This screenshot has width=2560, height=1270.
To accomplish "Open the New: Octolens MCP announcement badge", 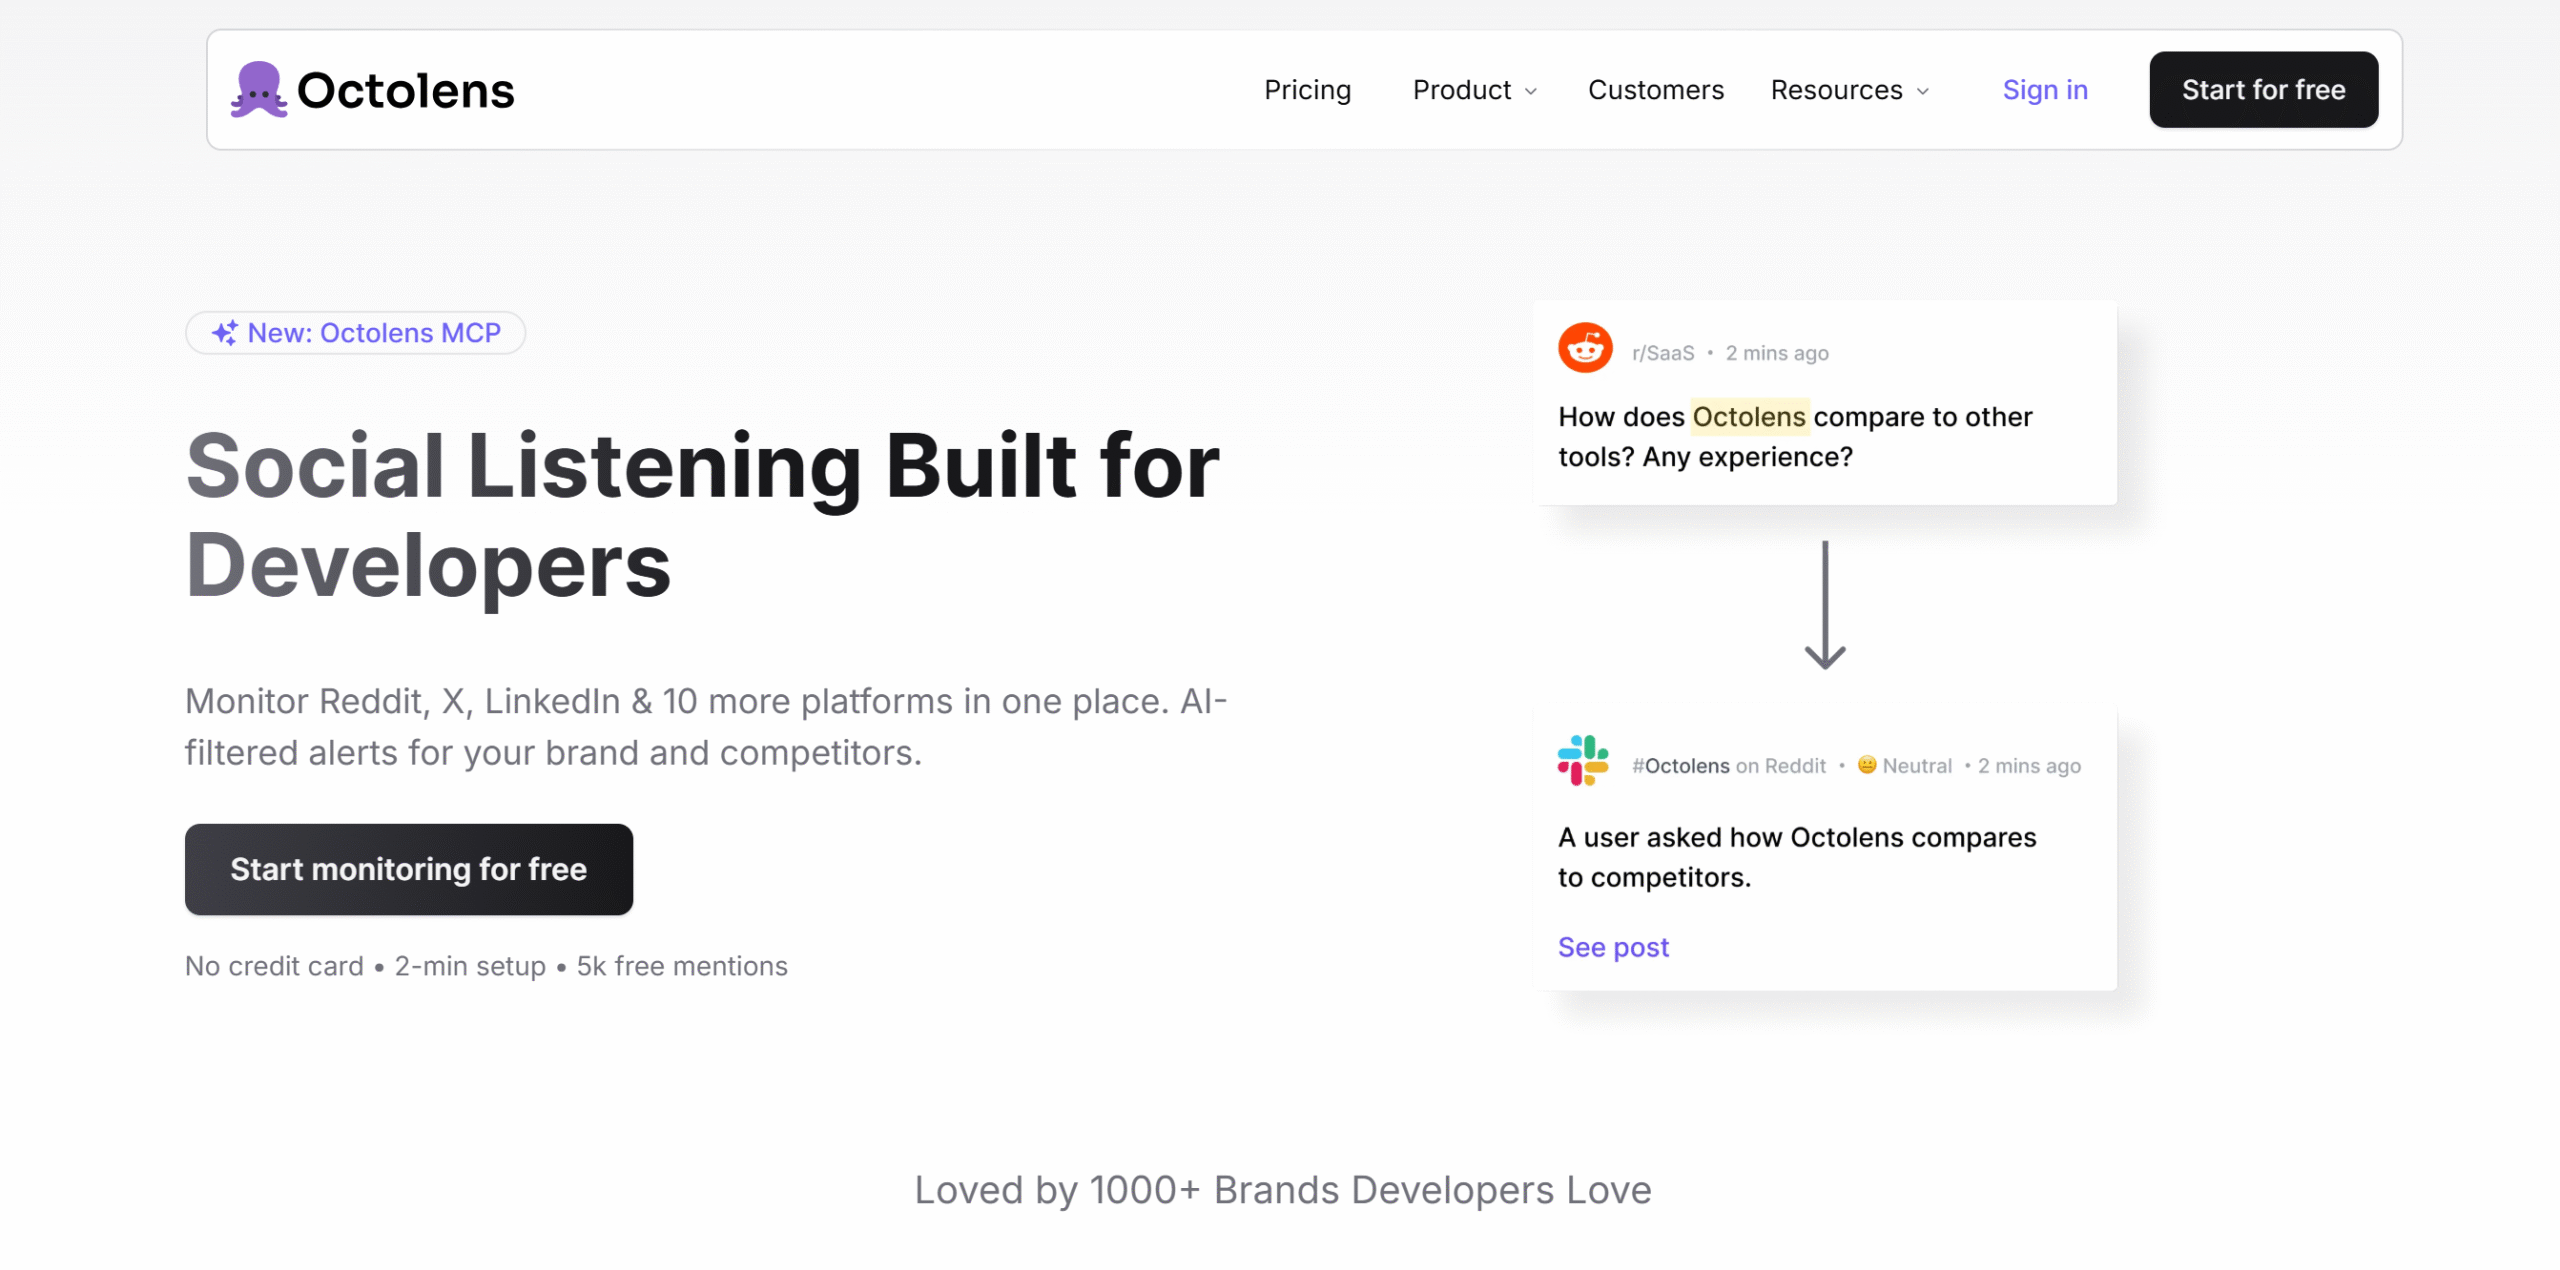I will click(x=355, y=333).
